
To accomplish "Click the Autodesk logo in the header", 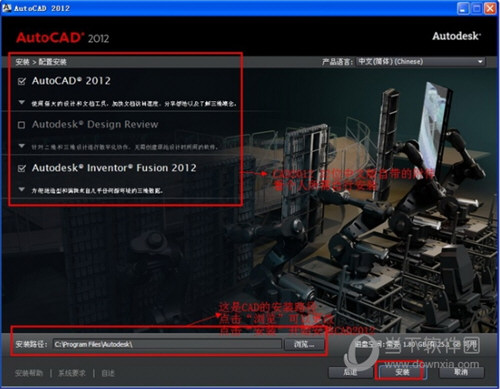I will (457, 36).
